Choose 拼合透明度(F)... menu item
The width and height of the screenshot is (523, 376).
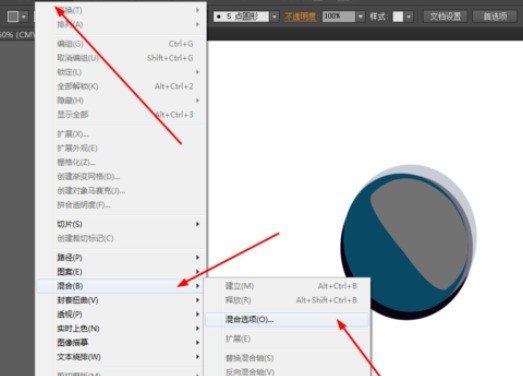(x=121, y=205)
